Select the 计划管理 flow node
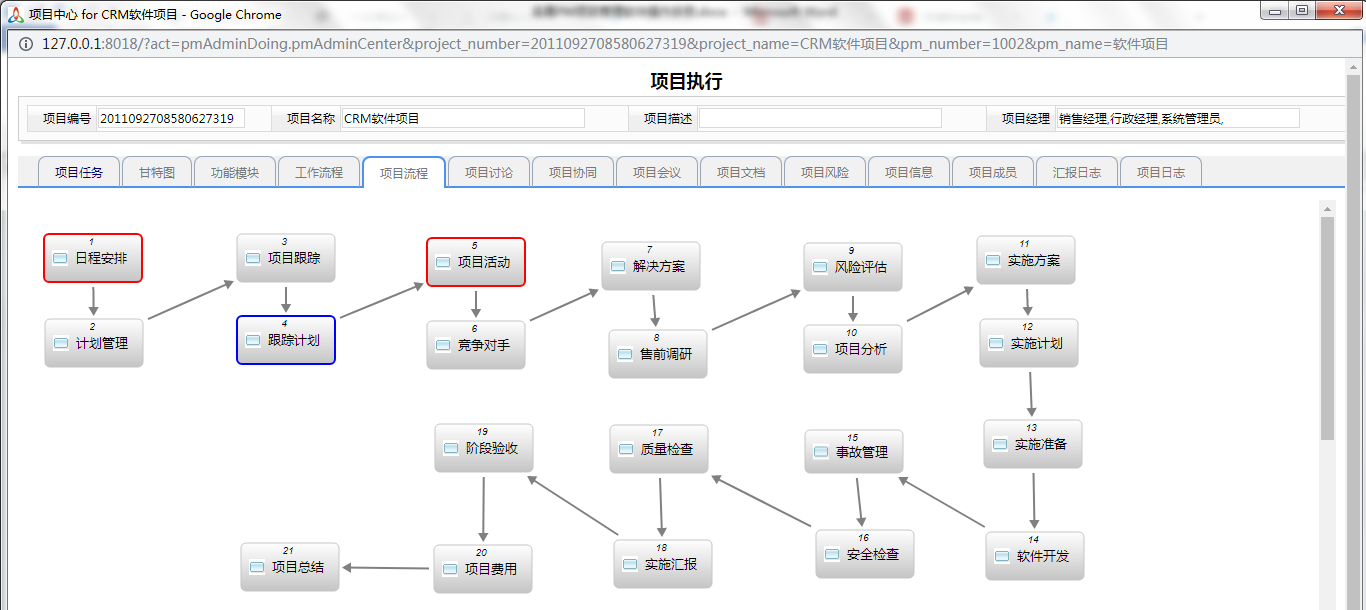Image resolution: width=1366 pixels, height=610 pixels. click(x=94, y=343)
